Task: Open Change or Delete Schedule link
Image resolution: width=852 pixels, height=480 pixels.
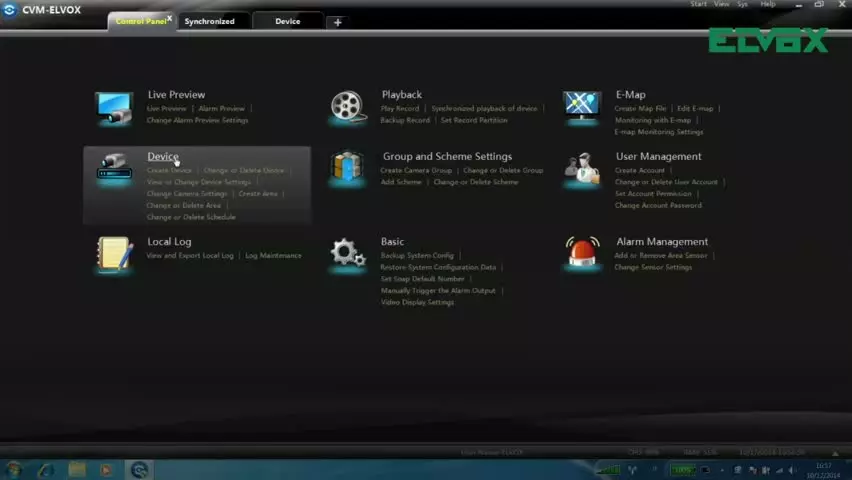Action: [191, 217]
